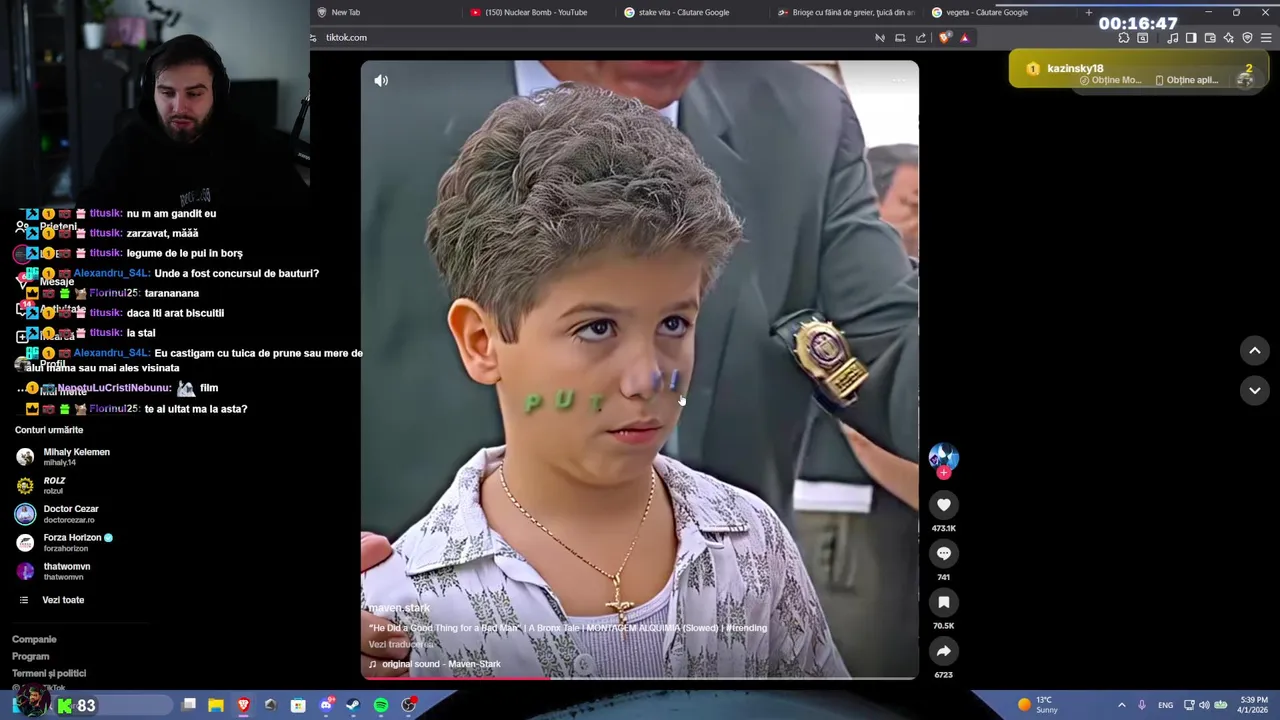Toggle the browser sidebar panel
Viewport: 1280px width, 720px height.
(x=1191, y=38)
